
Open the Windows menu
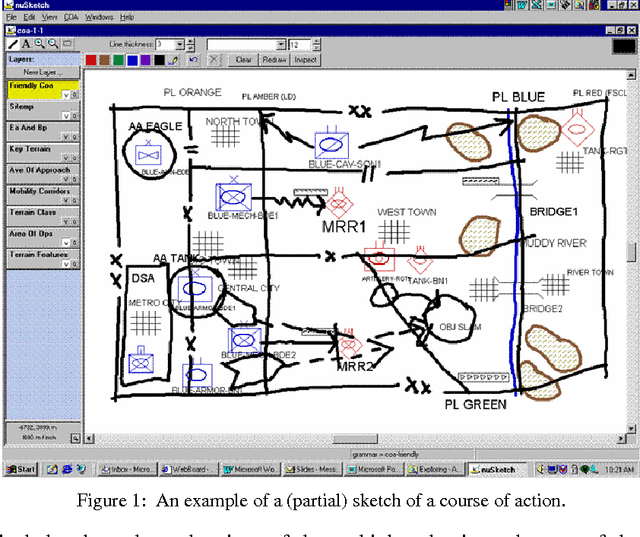click(x=99, y=18)
